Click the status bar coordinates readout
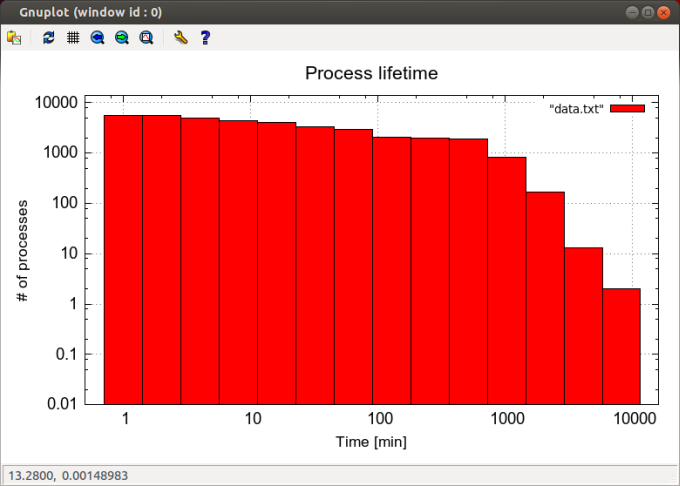Viewport: 680px width, 486px height. (67, 475)
